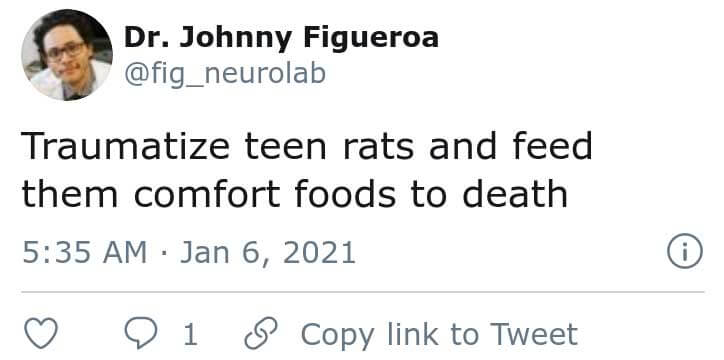The image size is (724, 360).
Task: Visit the @fig_neurolab handle
Action: (225, 74)
